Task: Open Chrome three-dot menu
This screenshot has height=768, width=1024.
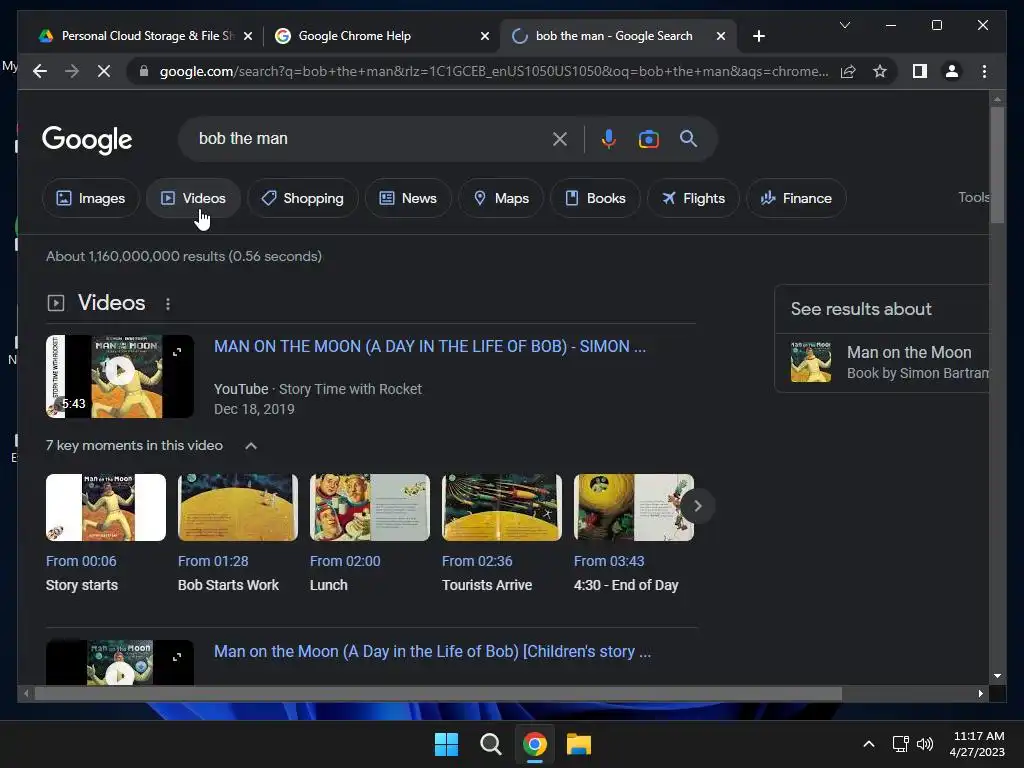Action: click(984, 71)
